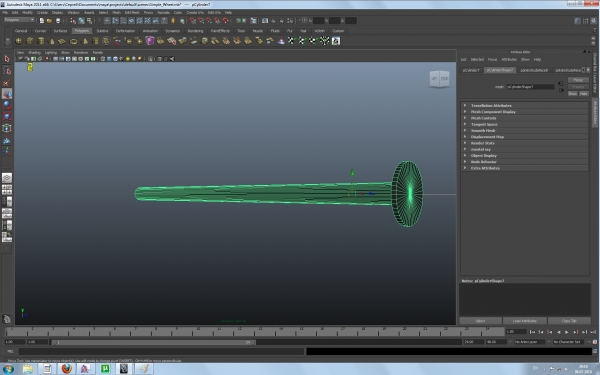Create a polygon cylinder from shelf
Screen dimensions: 600x375
click(x=41, y=41)
